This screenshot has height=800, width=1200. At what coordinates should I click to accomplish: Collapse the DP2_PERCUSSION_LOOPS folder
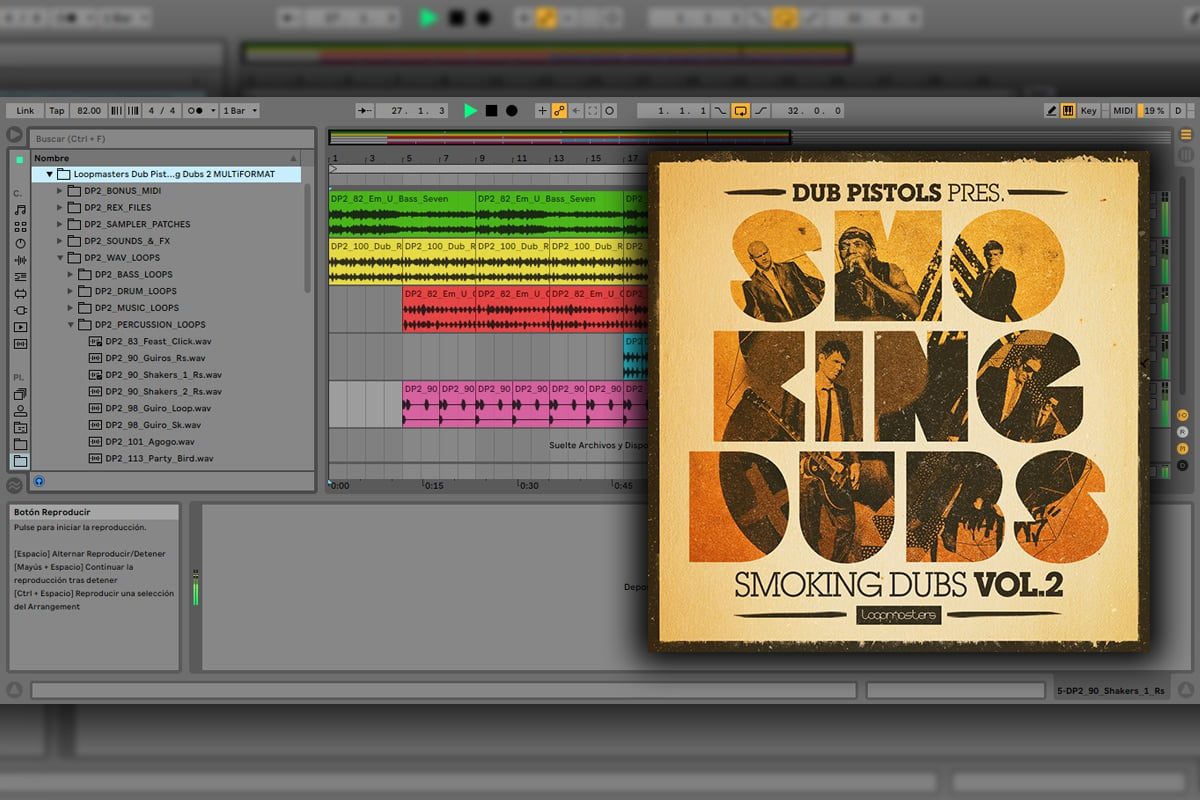click(x=71, y=324)
